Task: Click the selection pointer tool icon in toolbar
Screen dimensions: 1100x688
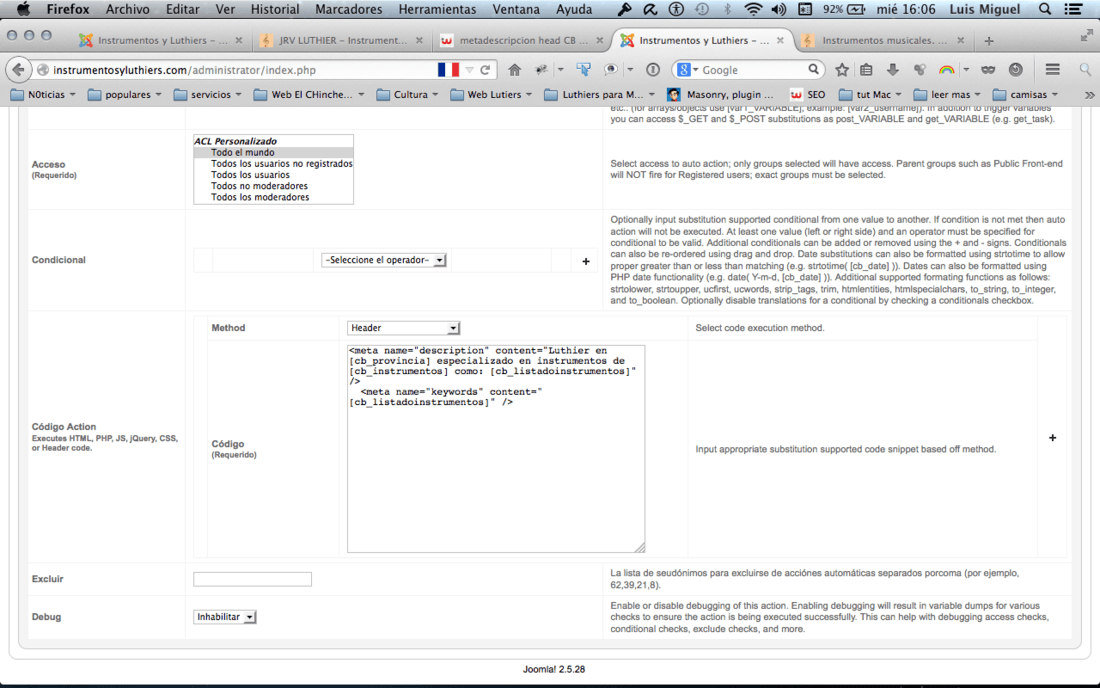Action: tap(583, 69)
